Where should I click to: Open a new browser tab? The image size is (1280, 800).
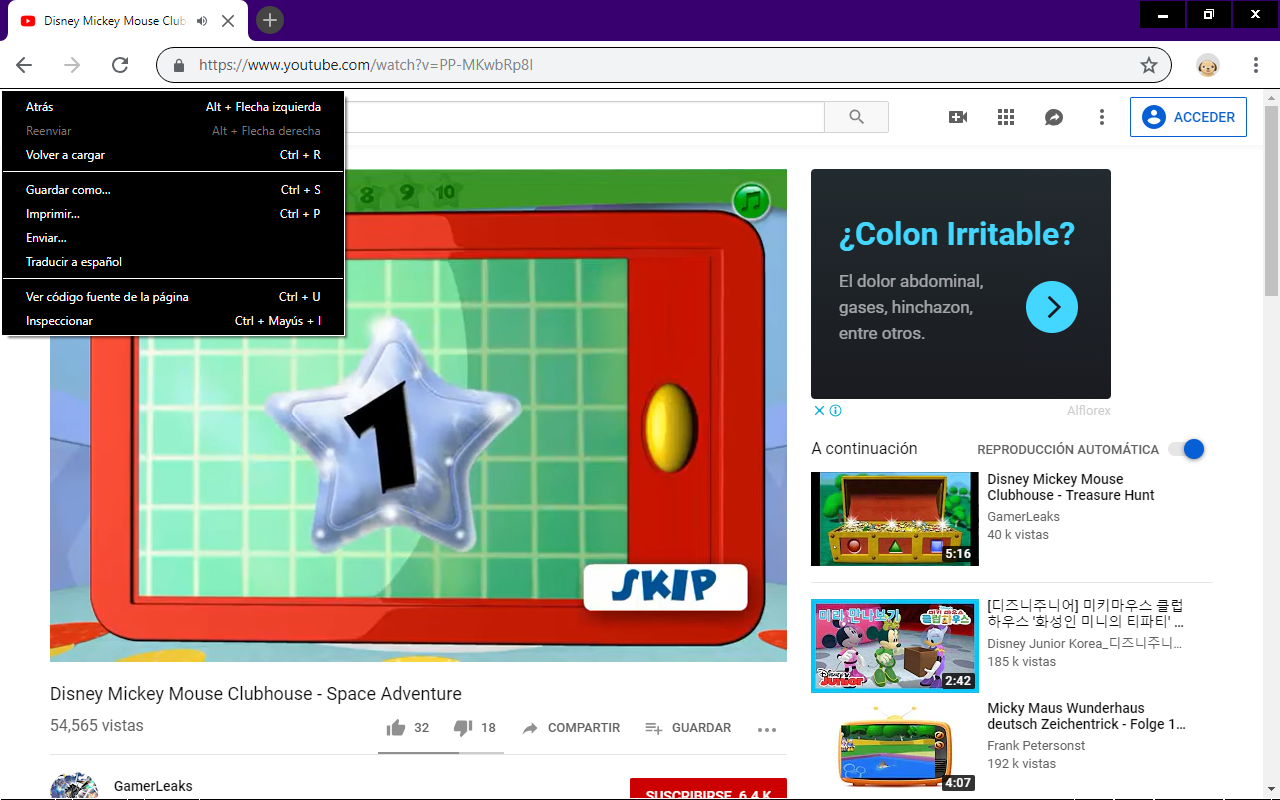click(269, 20)
